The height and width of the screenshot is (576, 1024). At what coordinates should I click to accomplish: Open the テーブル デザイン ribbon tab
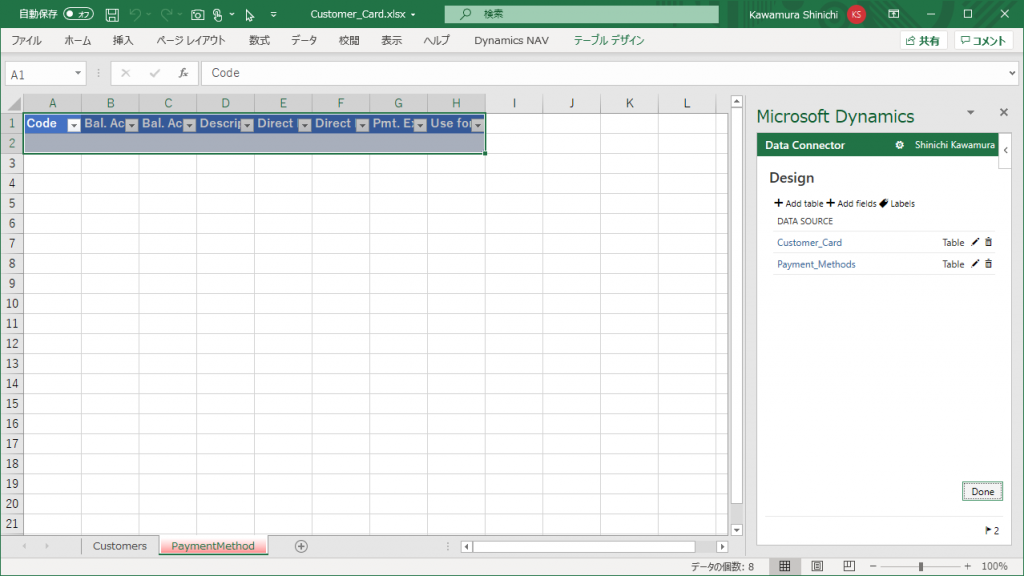(609, 40)
